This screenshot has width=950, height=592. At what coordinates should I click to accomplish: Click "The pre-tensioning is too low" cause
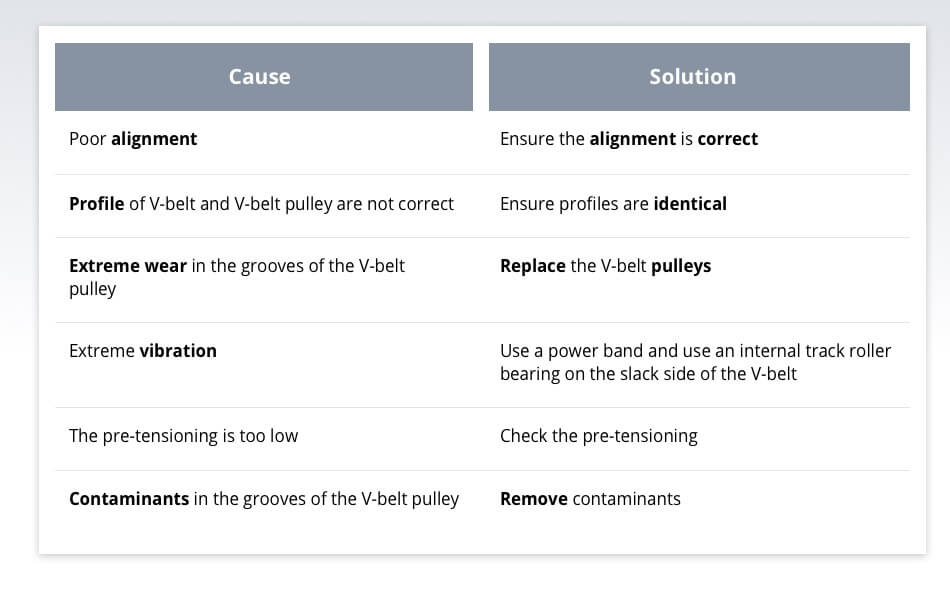(x=183, y=436)
